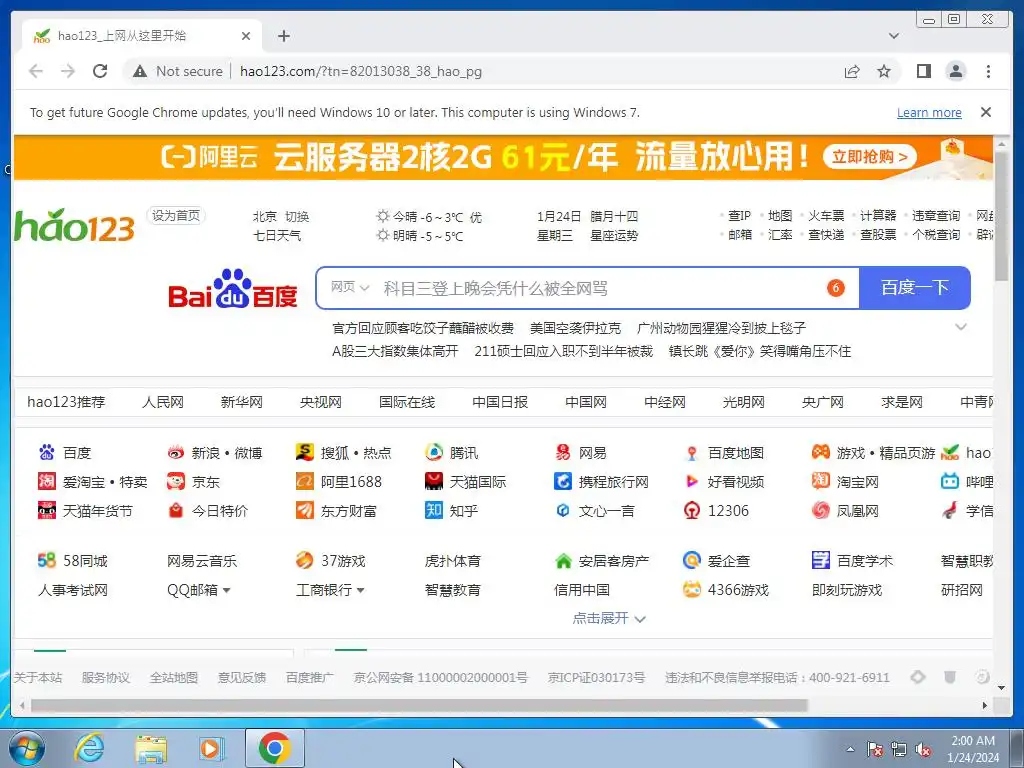Click the Baidu paw logo
Screen dimensions: 1024x768
pos(232,287)
